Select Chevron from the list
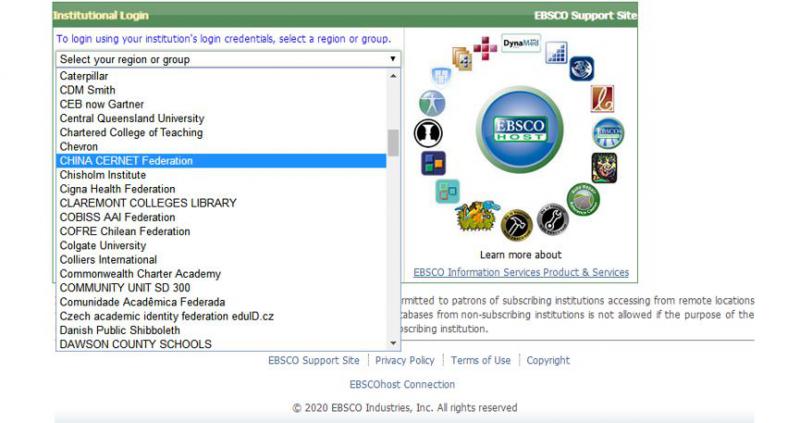This screenshot has height=423, width=800. point(221,146)
